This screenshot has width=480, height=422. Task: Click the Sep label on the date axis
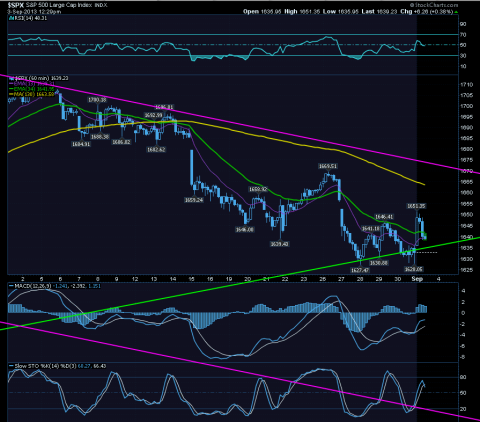[x=417, y=279]
